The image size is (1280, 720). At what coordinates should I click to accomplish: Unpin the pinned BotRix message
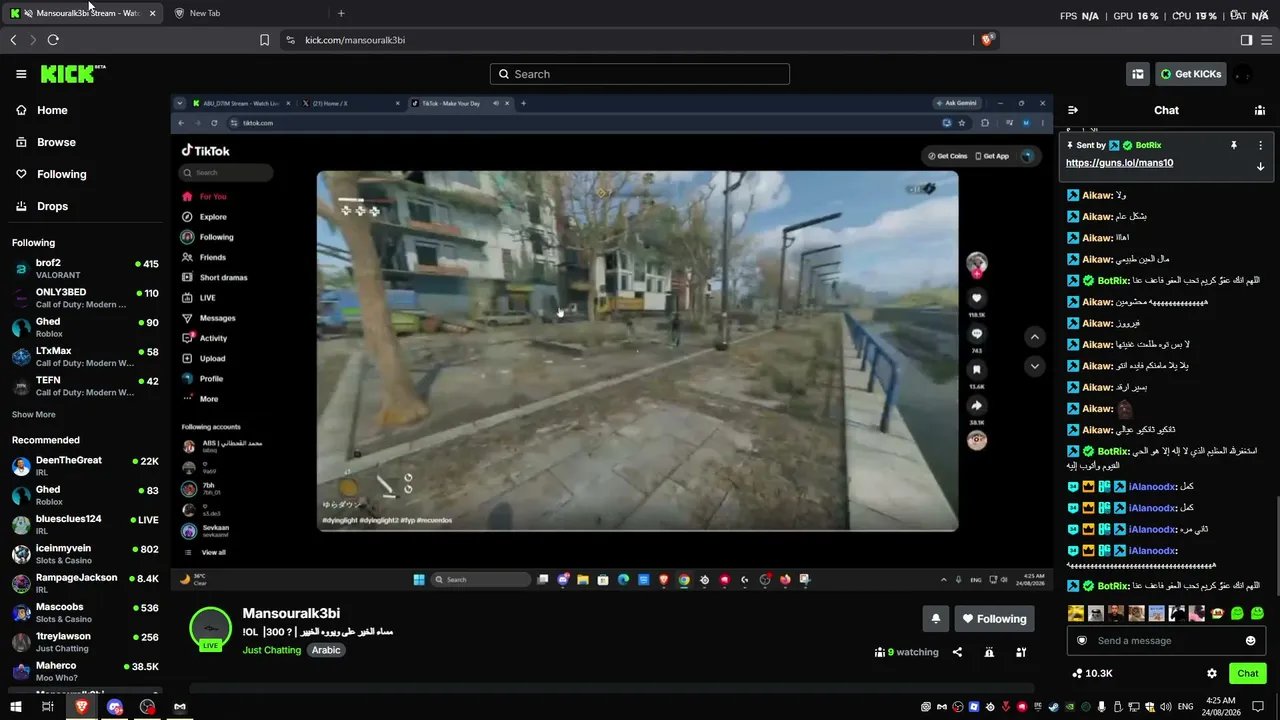tap(1234, 145)
